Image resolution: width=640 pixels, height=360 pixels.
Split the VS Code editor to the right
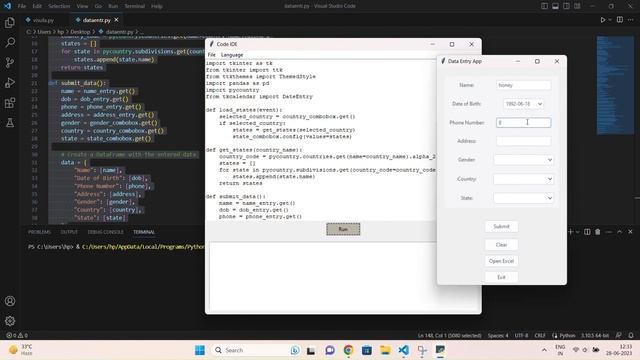[620, 20]
